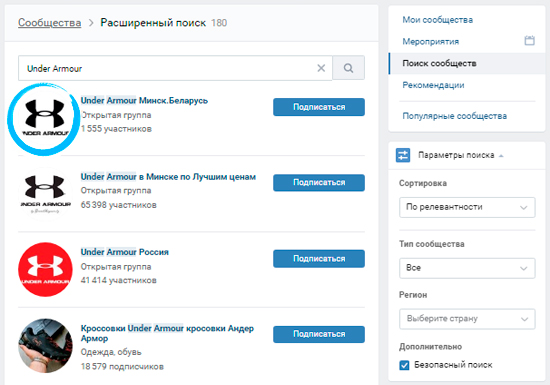Subscribe to Under Armour Россия
The height and width of the screenshot is (385, 550).
pyautogui.click(x=319, y=258)
